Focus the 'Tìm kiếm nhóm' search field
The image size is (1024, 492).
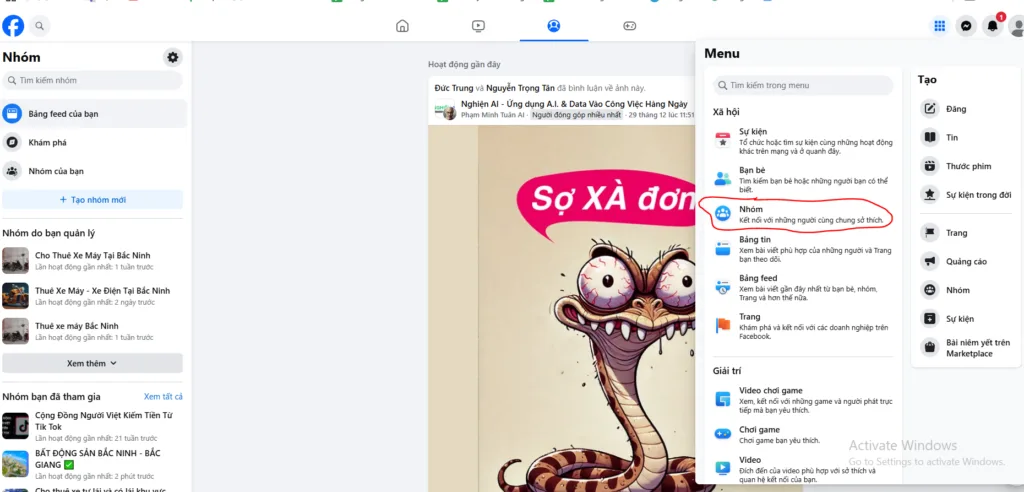coord(92,80)
